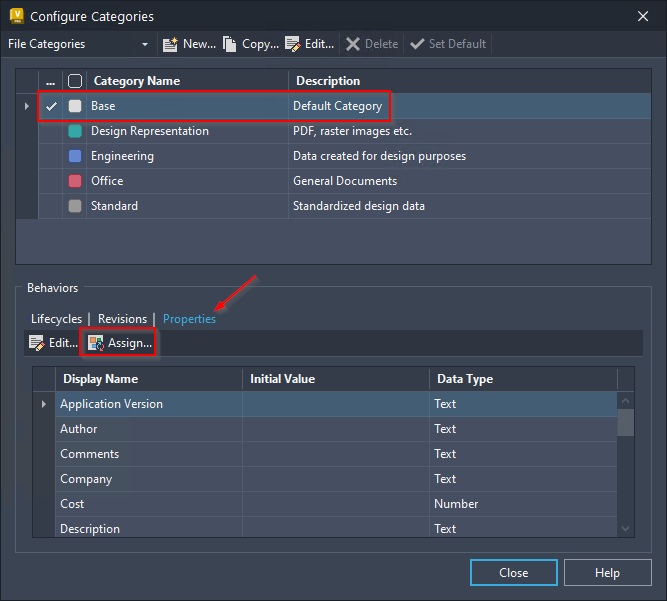The image size is (667, 601).
Task: Select the Company property row
Action: (x=336, y=479)
